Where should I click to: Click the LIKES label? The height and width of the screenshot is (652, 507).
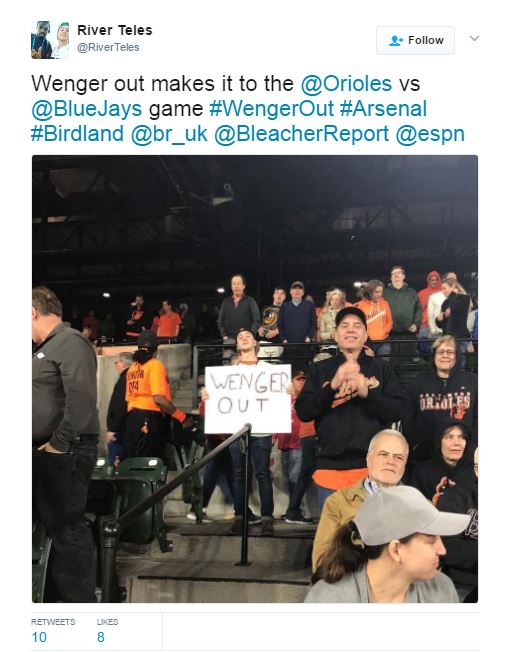click(x=107, y=622)
